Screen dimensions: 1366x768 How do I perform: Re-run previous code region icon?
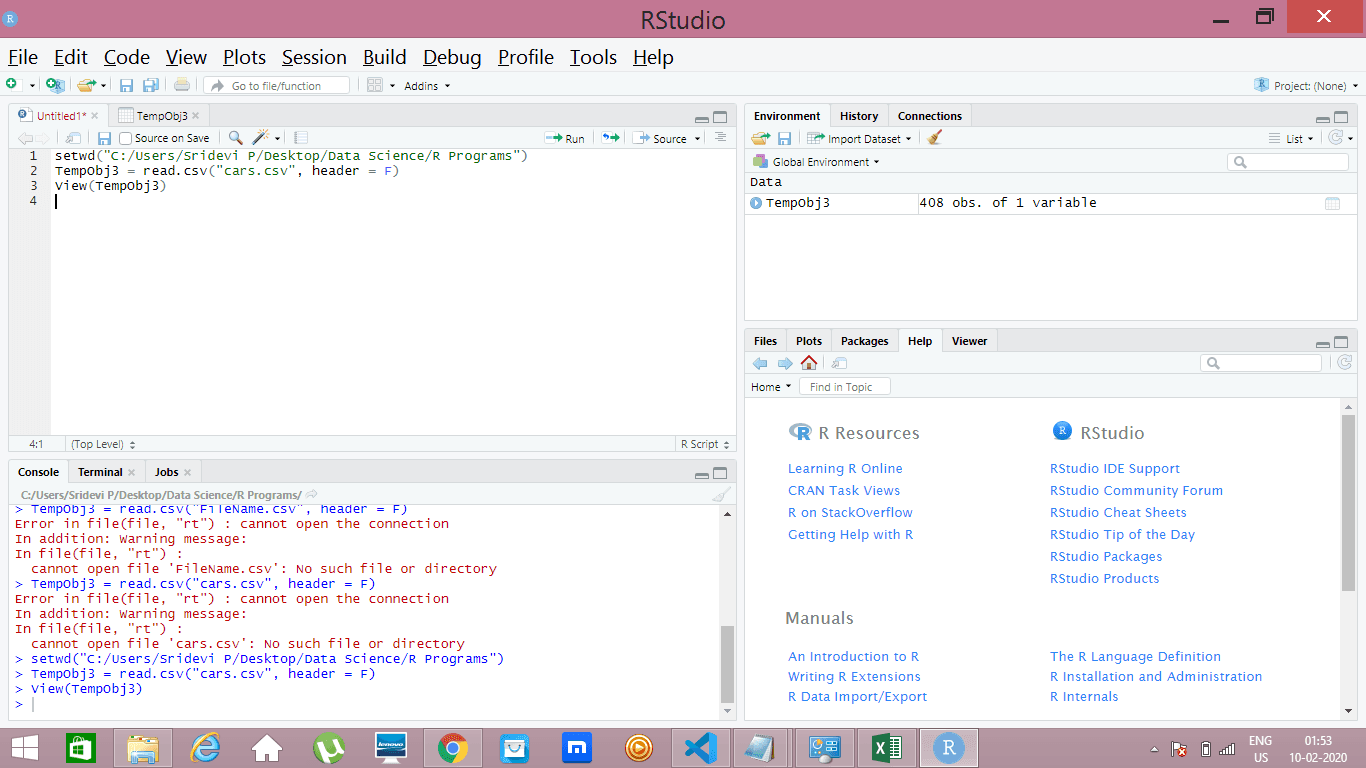coord(611,138)
